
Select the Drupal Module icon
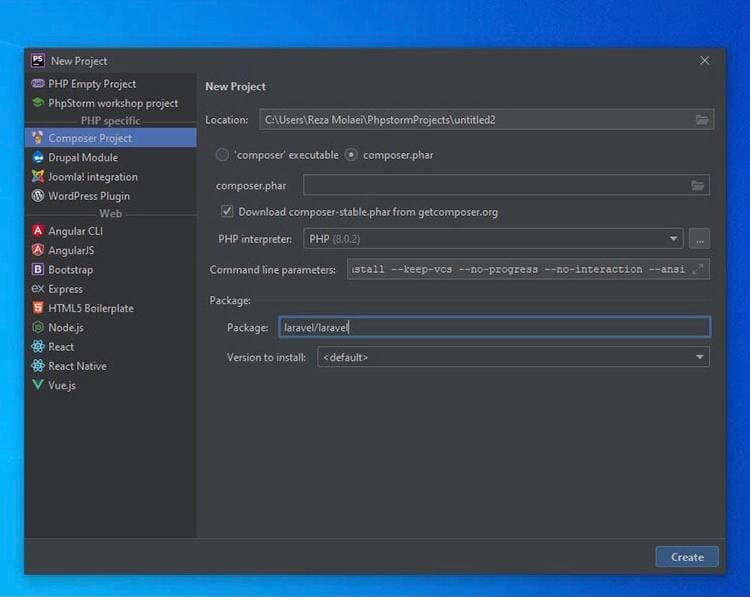tap(38, 157)
